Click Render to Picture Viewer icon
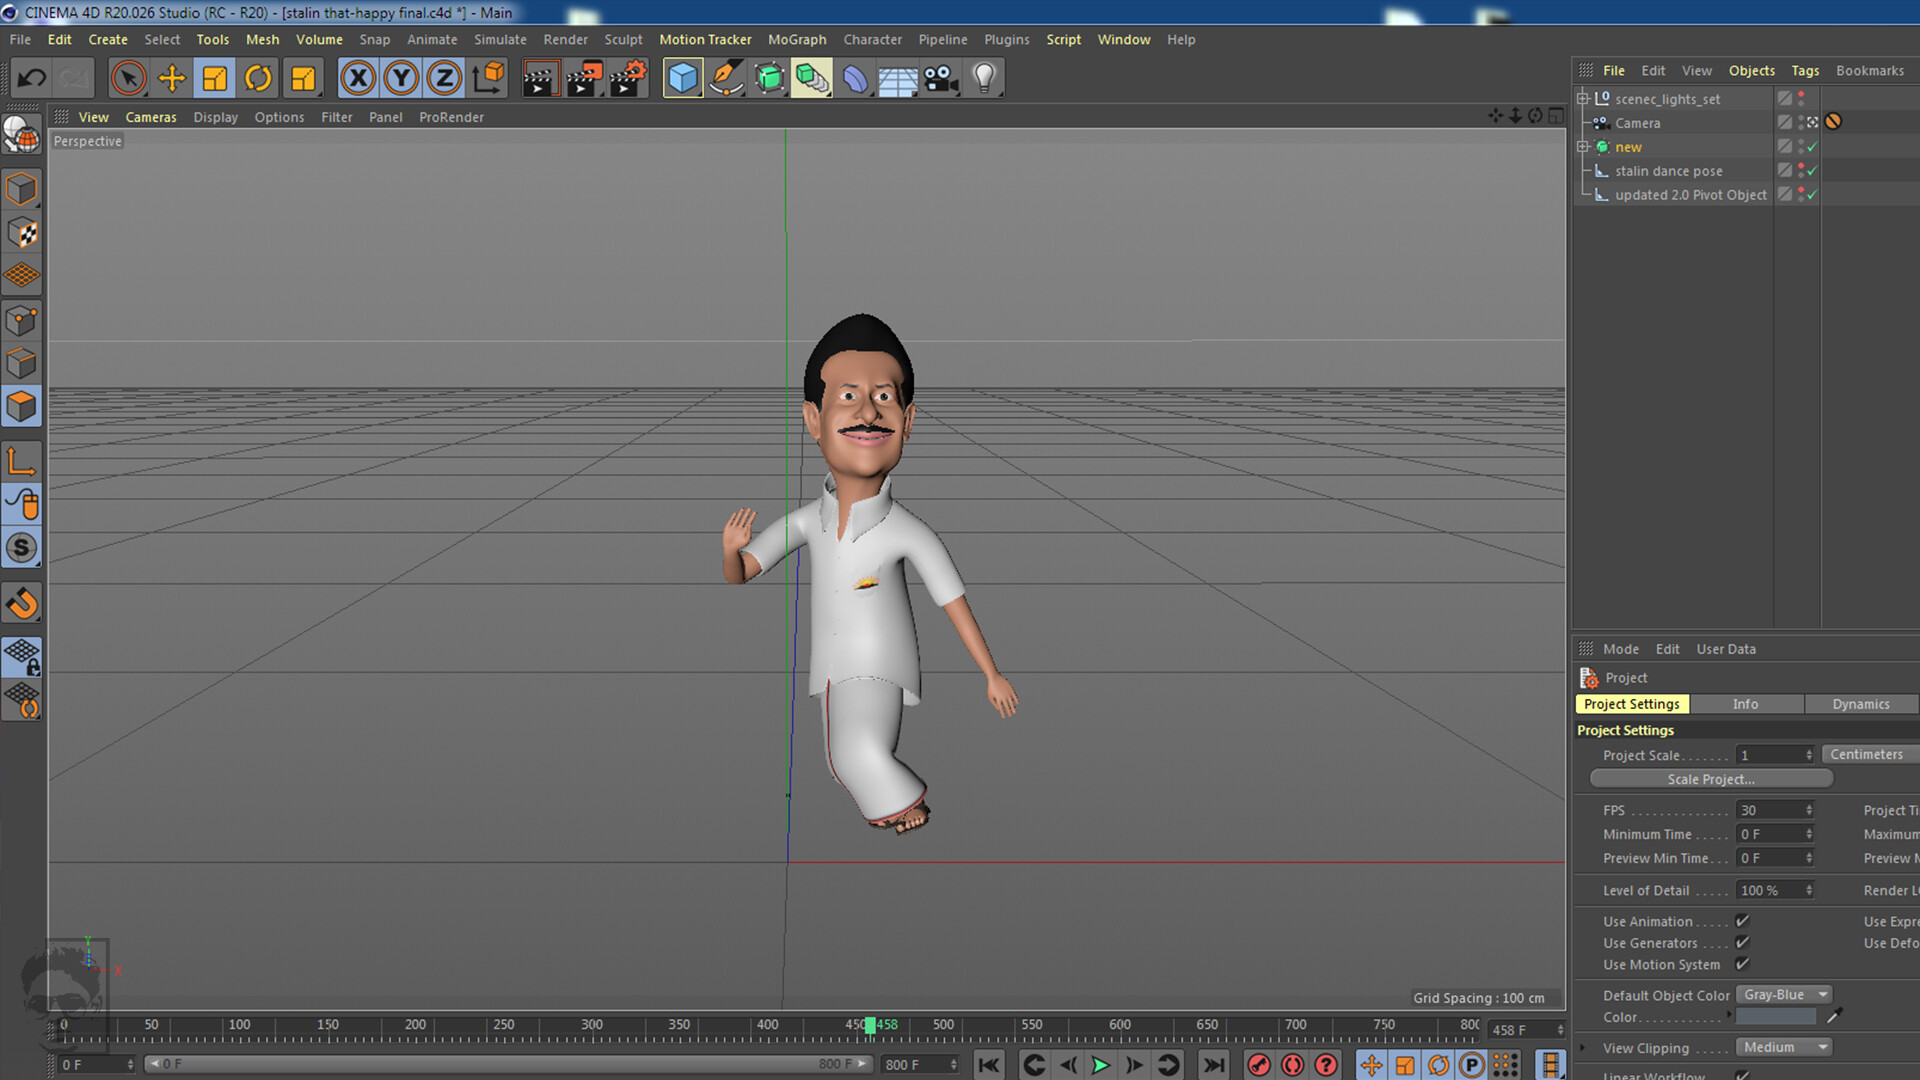Screen dimensions: 1920x1080 pos(584,78)
